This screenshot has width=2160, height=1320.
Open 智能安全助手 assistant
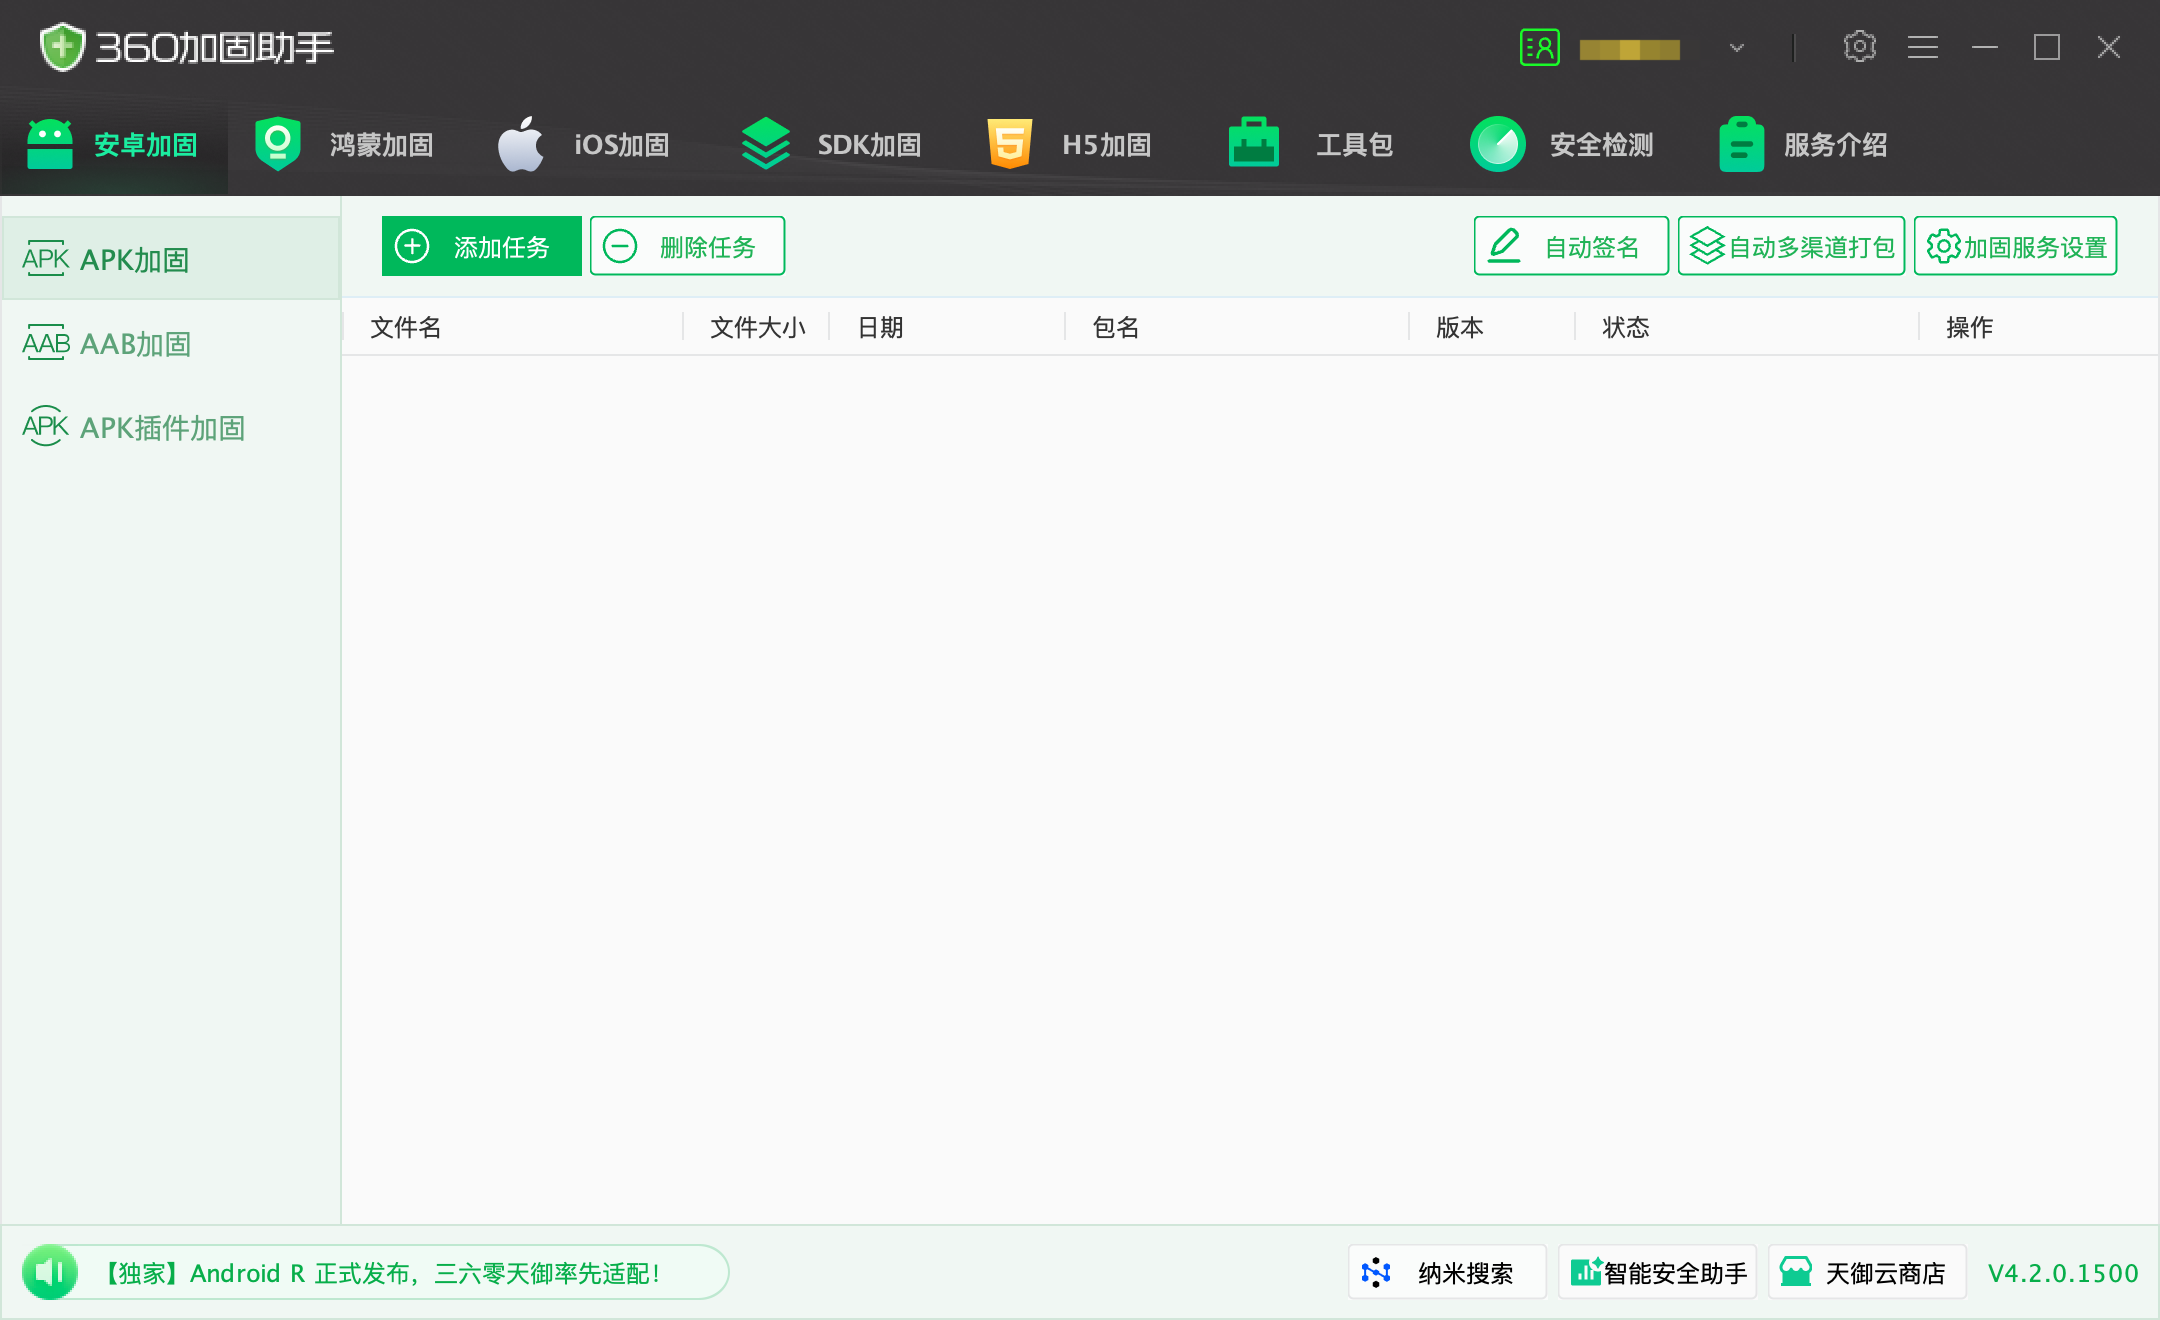click(1657, 1272)
